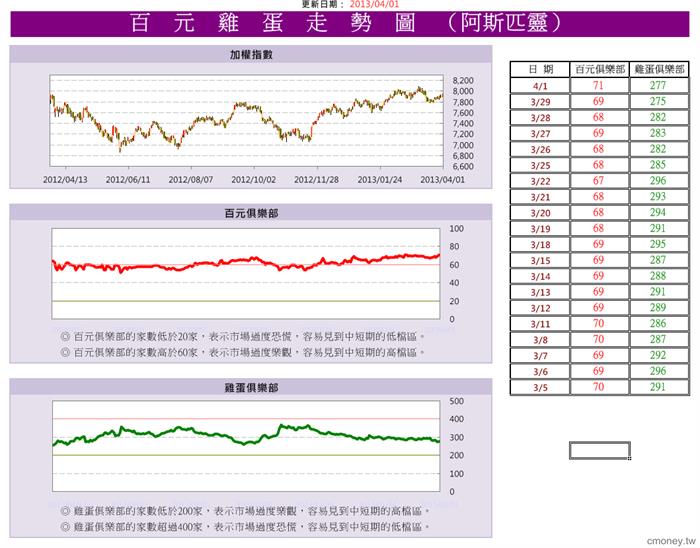Image resolution: width=700 pixels, height=548 pixels.
Task: Click the 3/19 date cell
Action: pyautogui.click(x=540, y=228)
